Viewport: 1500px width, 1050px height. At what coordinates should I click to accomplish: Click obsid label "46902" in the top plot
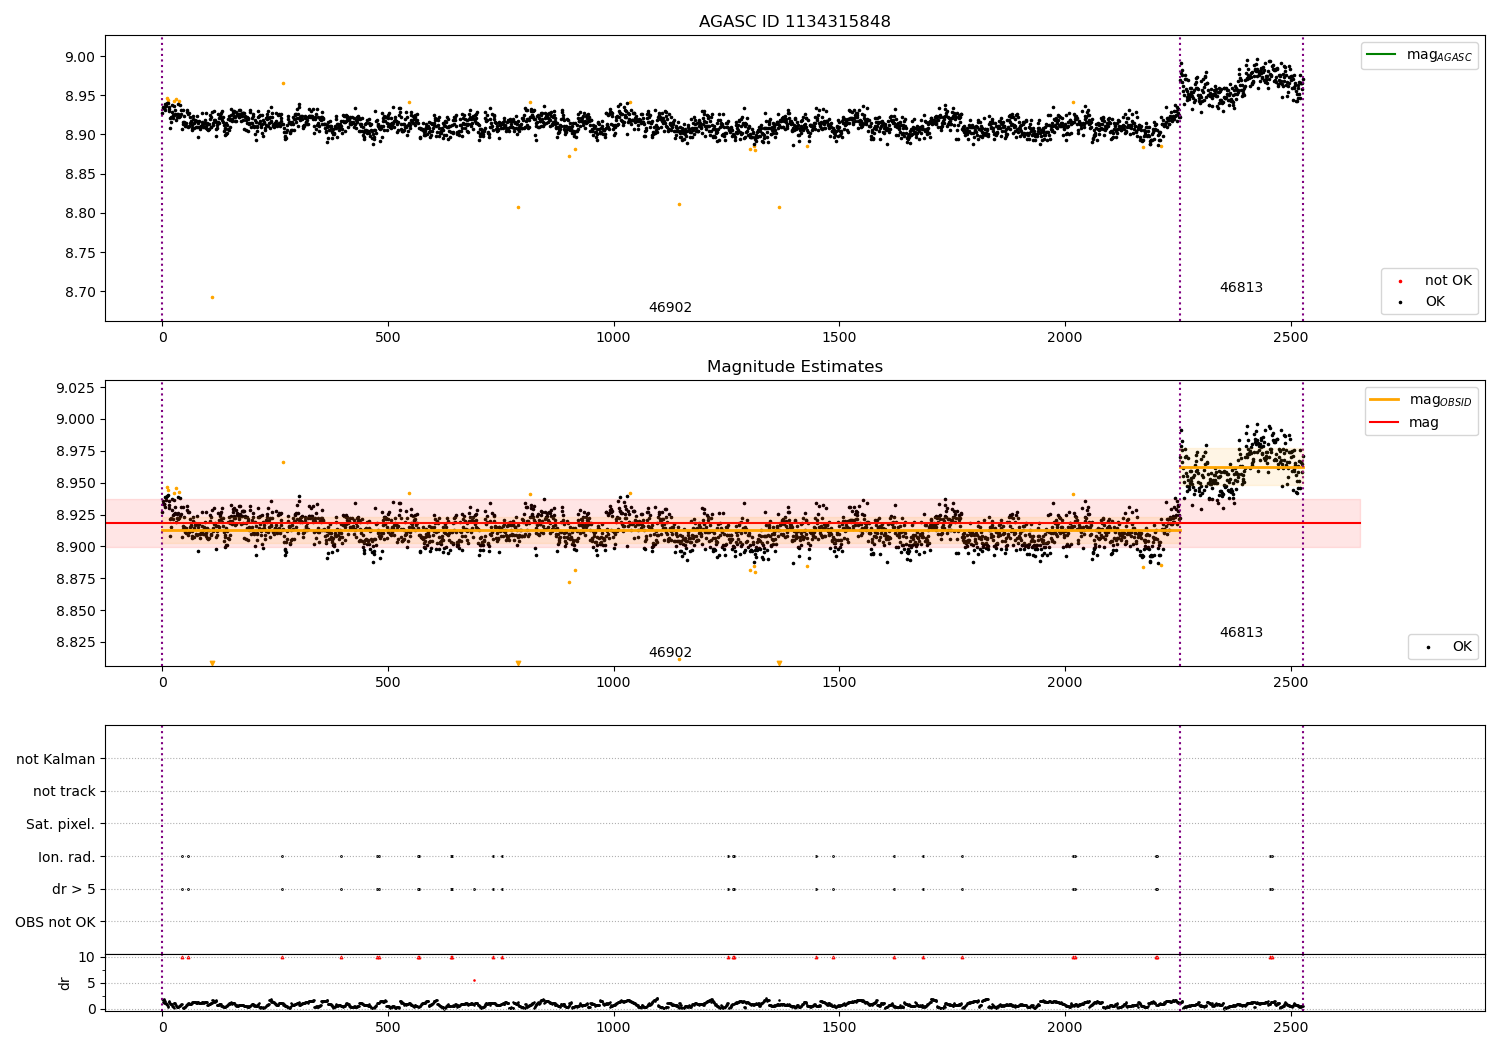pos(670,307)
